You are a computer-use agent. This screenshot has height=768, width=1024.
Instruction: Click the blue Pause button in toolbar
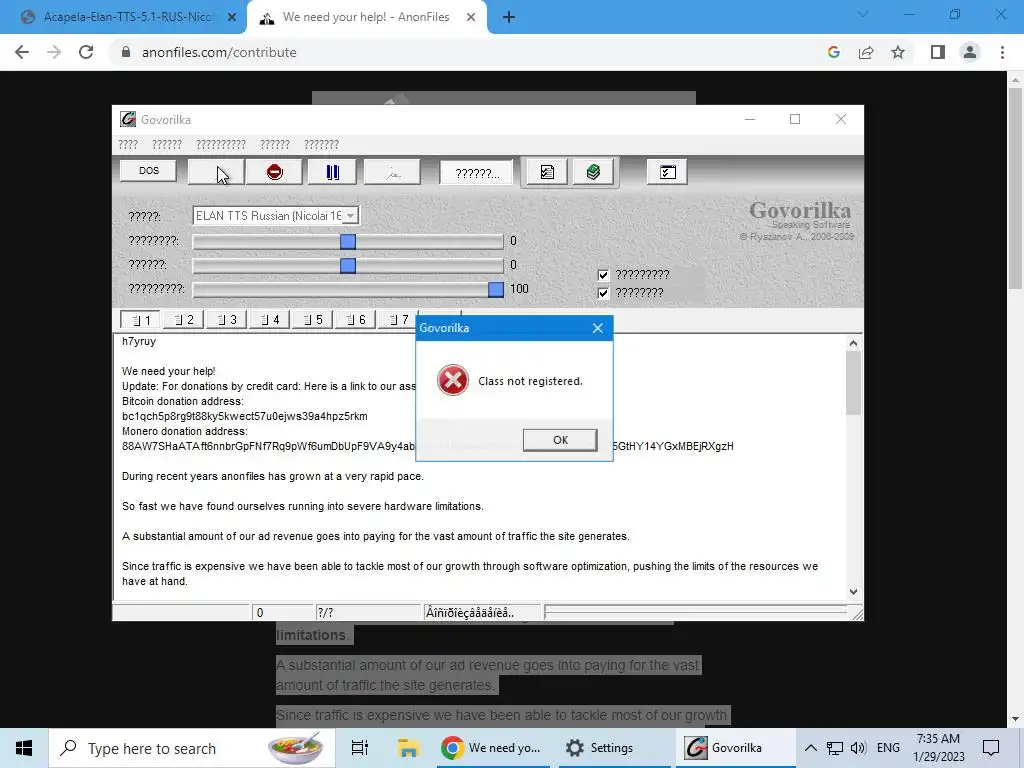click(x=332, y=172)
